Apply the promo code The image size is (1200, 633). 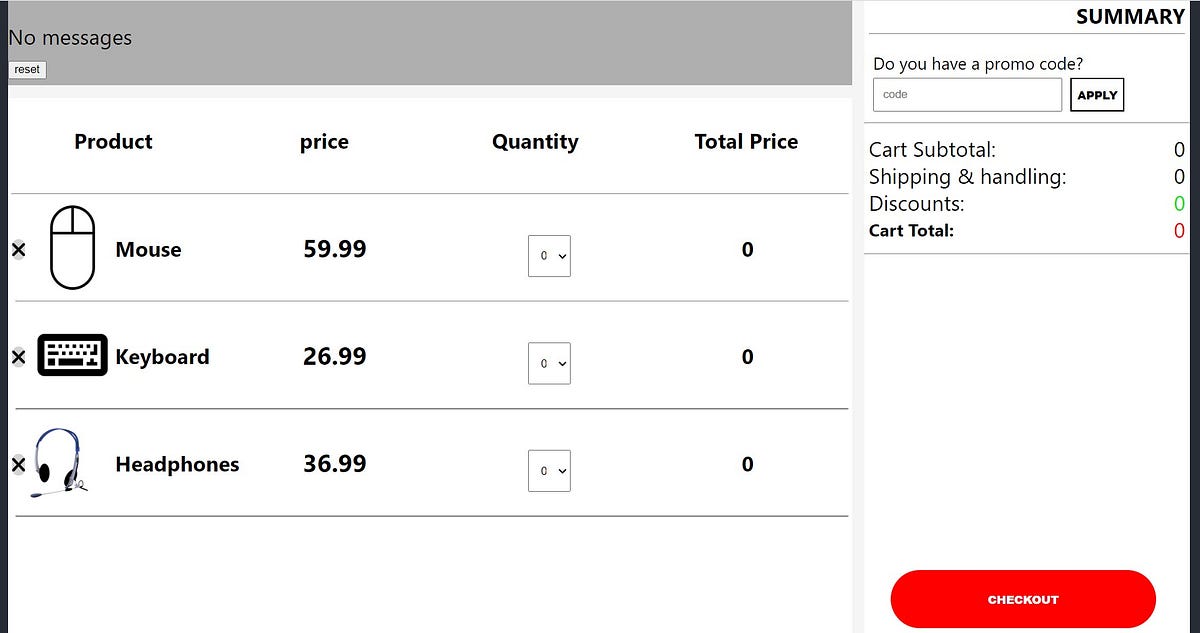click(x=1096, y=95)
